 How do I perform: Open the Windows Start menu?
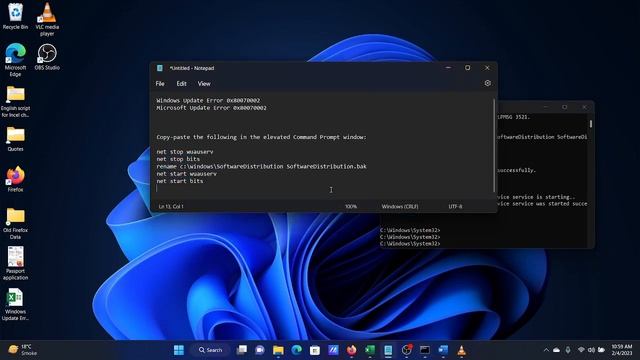[x=179, y=350]
